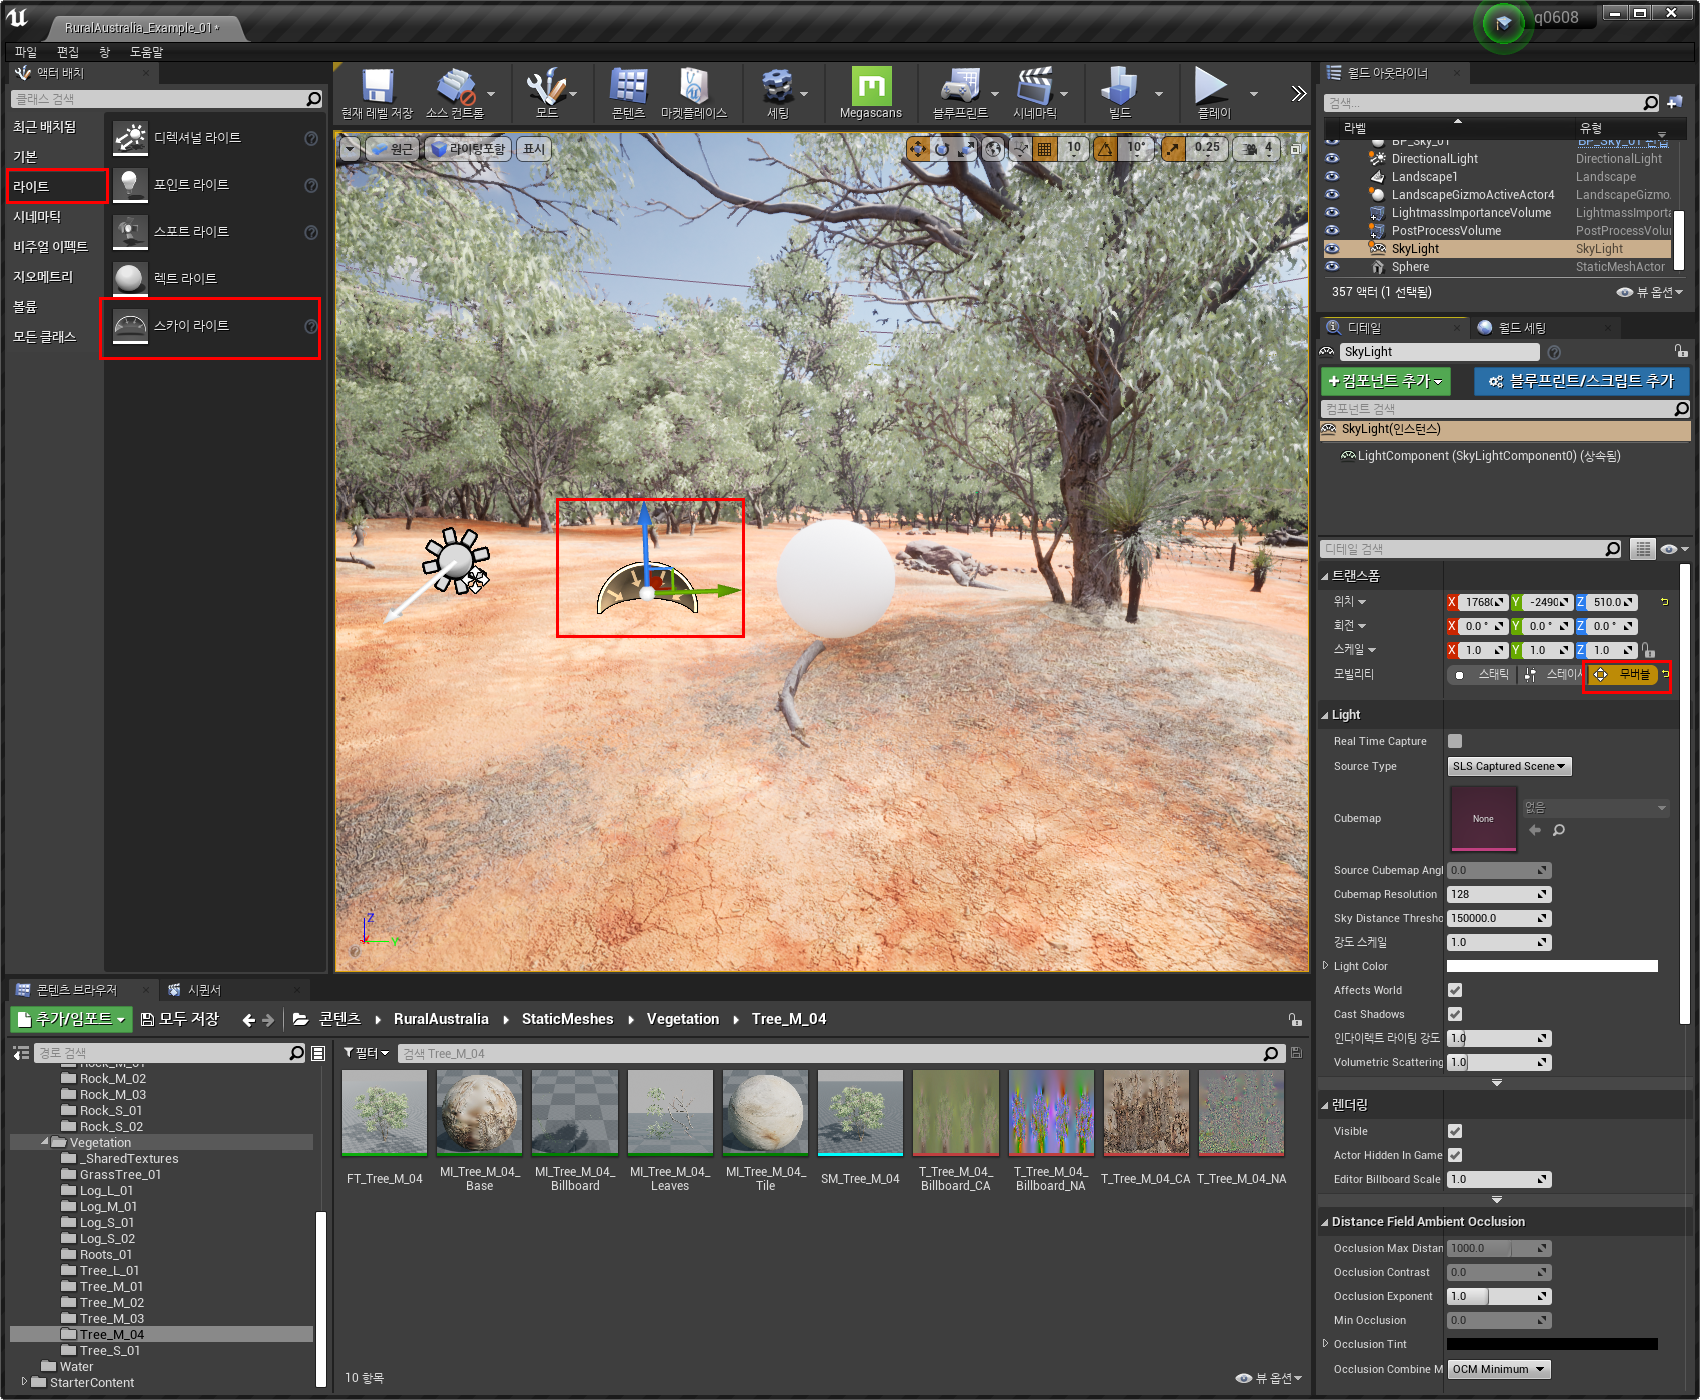Toggle visibility eye for Landscape1
Viewport: 1700px width, 1400px height.
point(1332,177)
